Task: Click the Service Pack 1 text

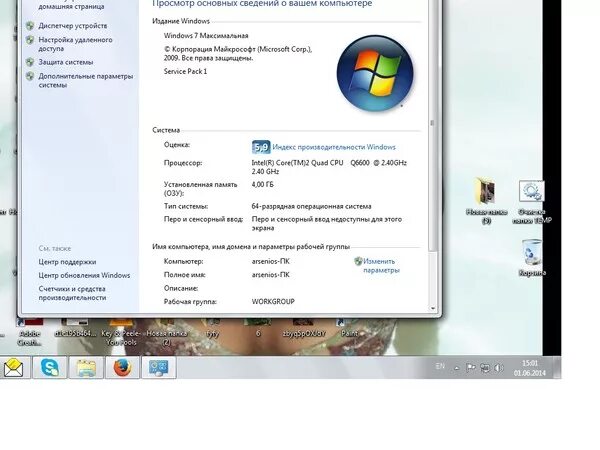Action: pyautogui.click(x=186, y=72)
